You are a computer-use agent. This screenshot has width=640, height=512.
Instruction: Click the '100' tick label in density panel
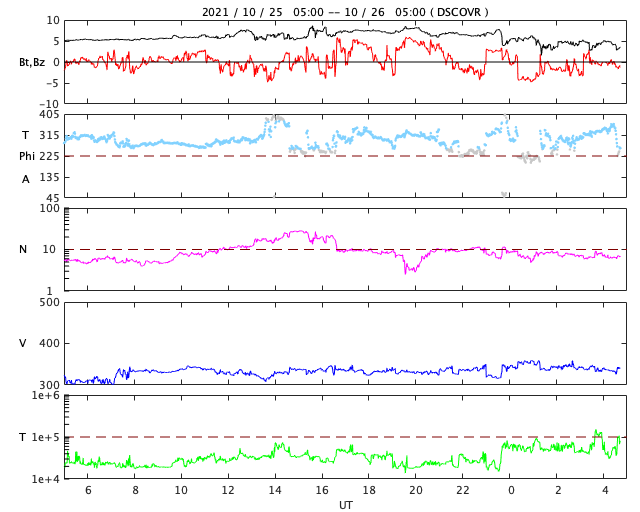(x=49, y=208)
